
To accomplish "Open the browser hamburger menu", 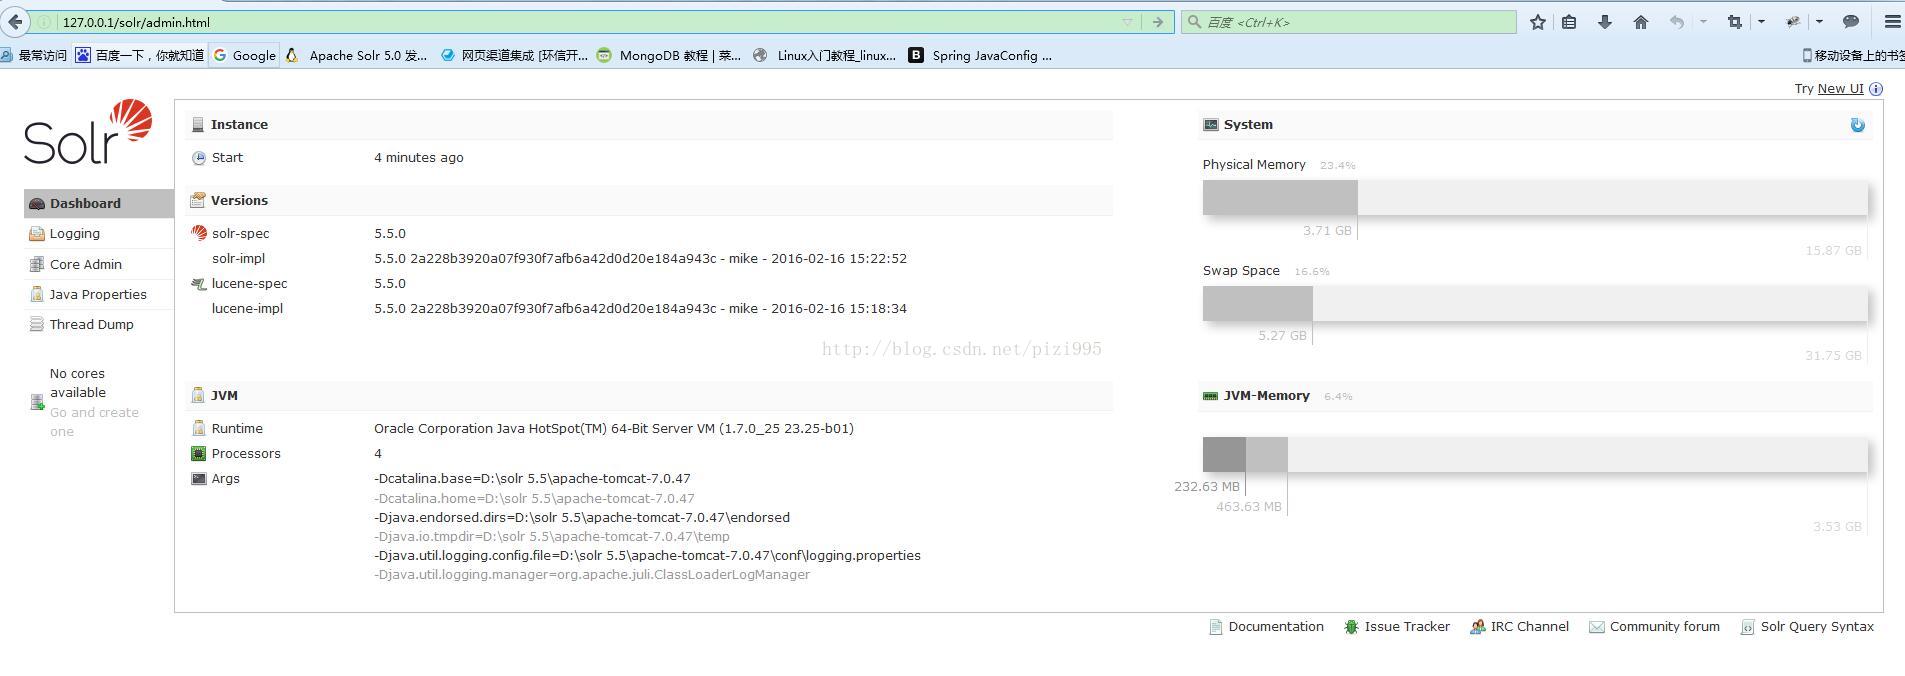I will tap(1892, 22).
